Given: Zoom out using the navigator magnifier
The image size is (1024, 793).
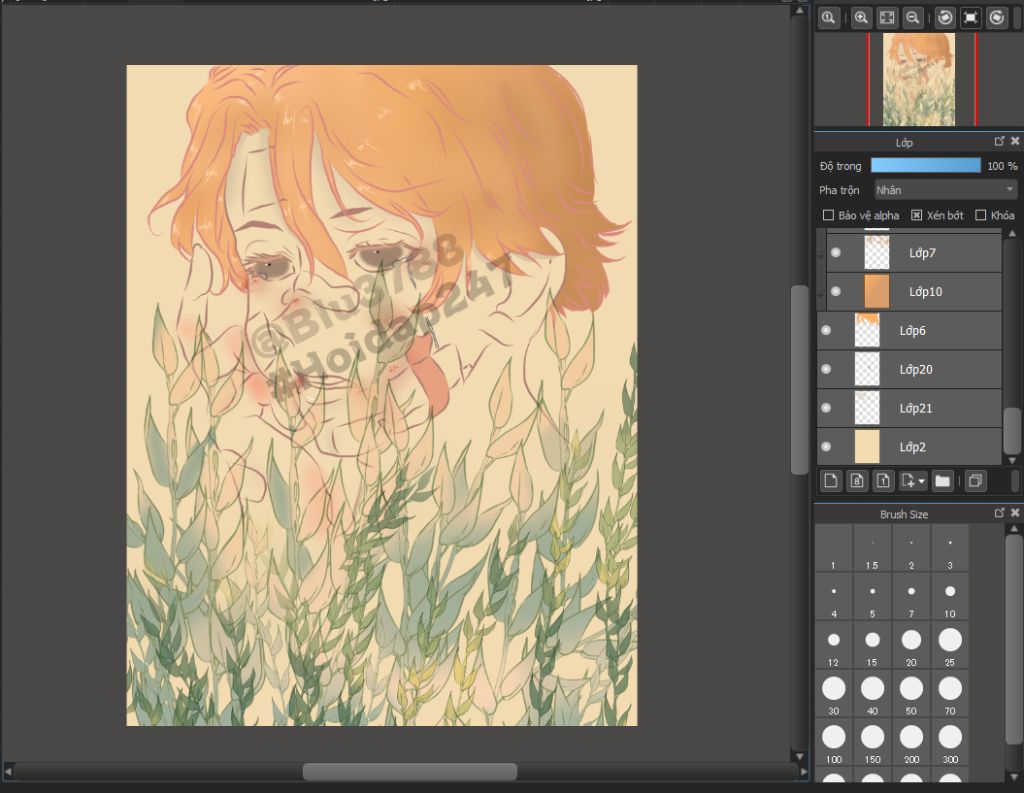Looking at the screenshot, I should coord(912,18).
